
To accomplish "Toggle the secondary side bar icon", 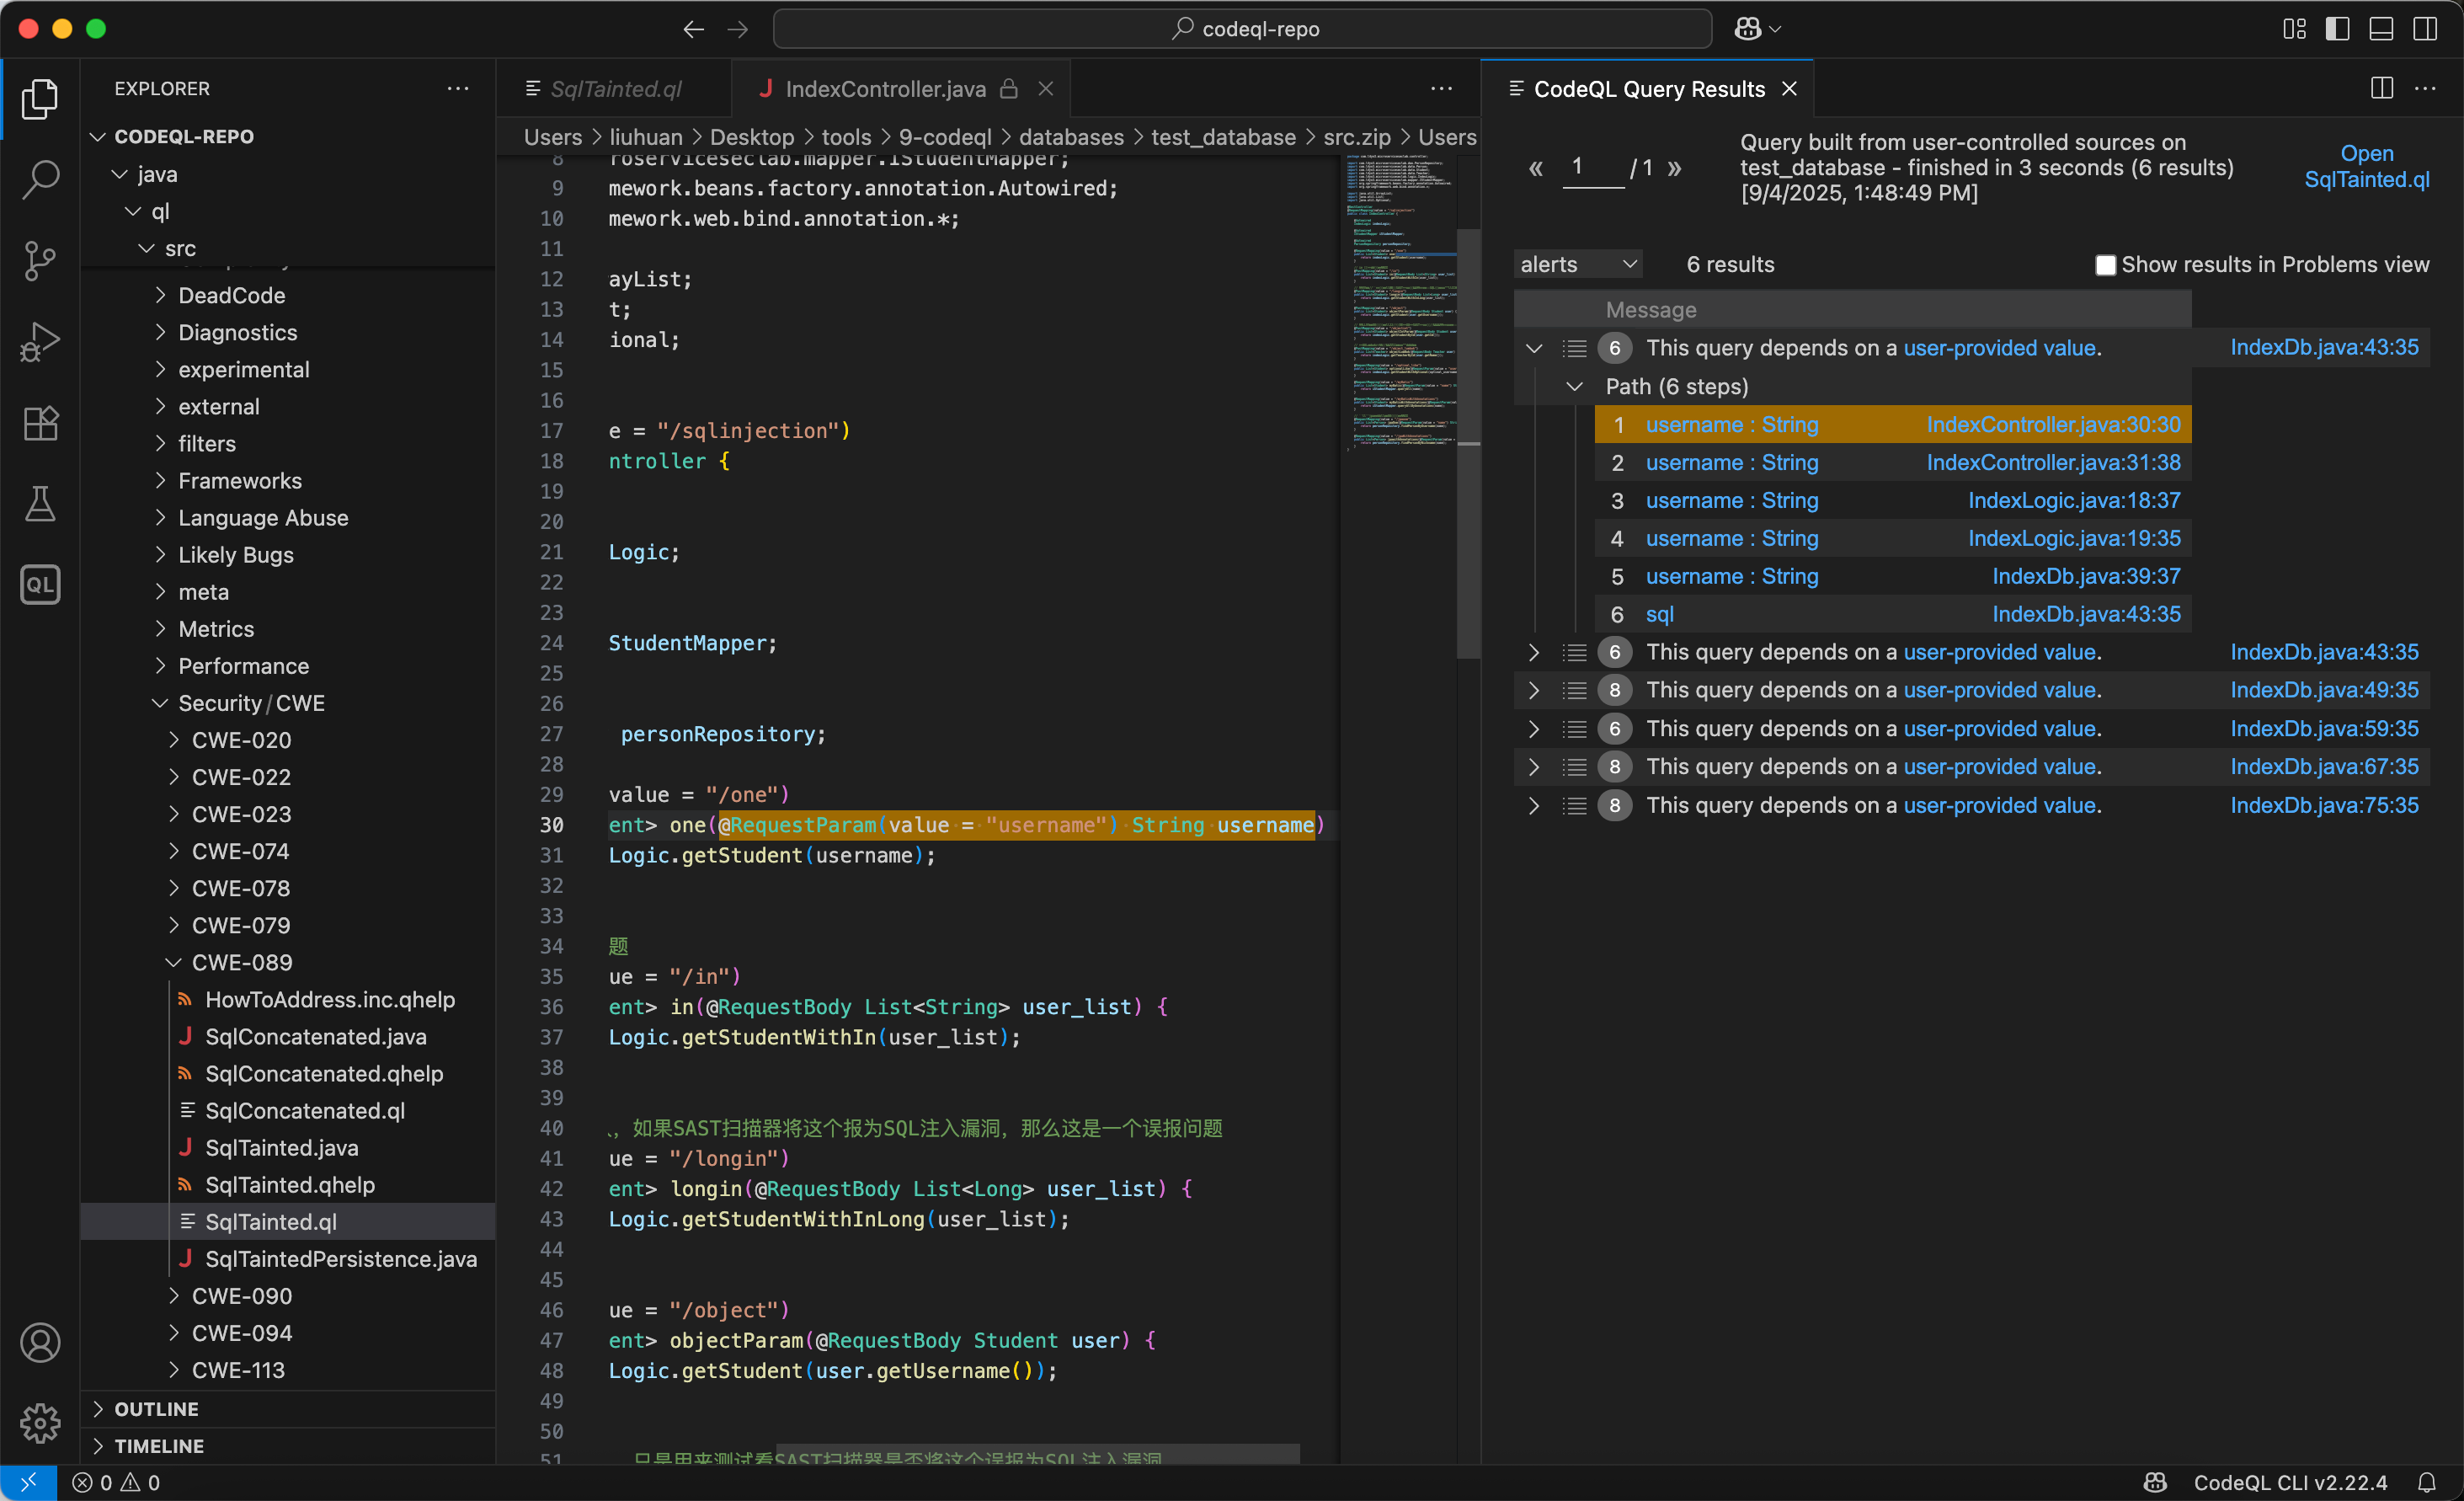I will click(2425, 29).
